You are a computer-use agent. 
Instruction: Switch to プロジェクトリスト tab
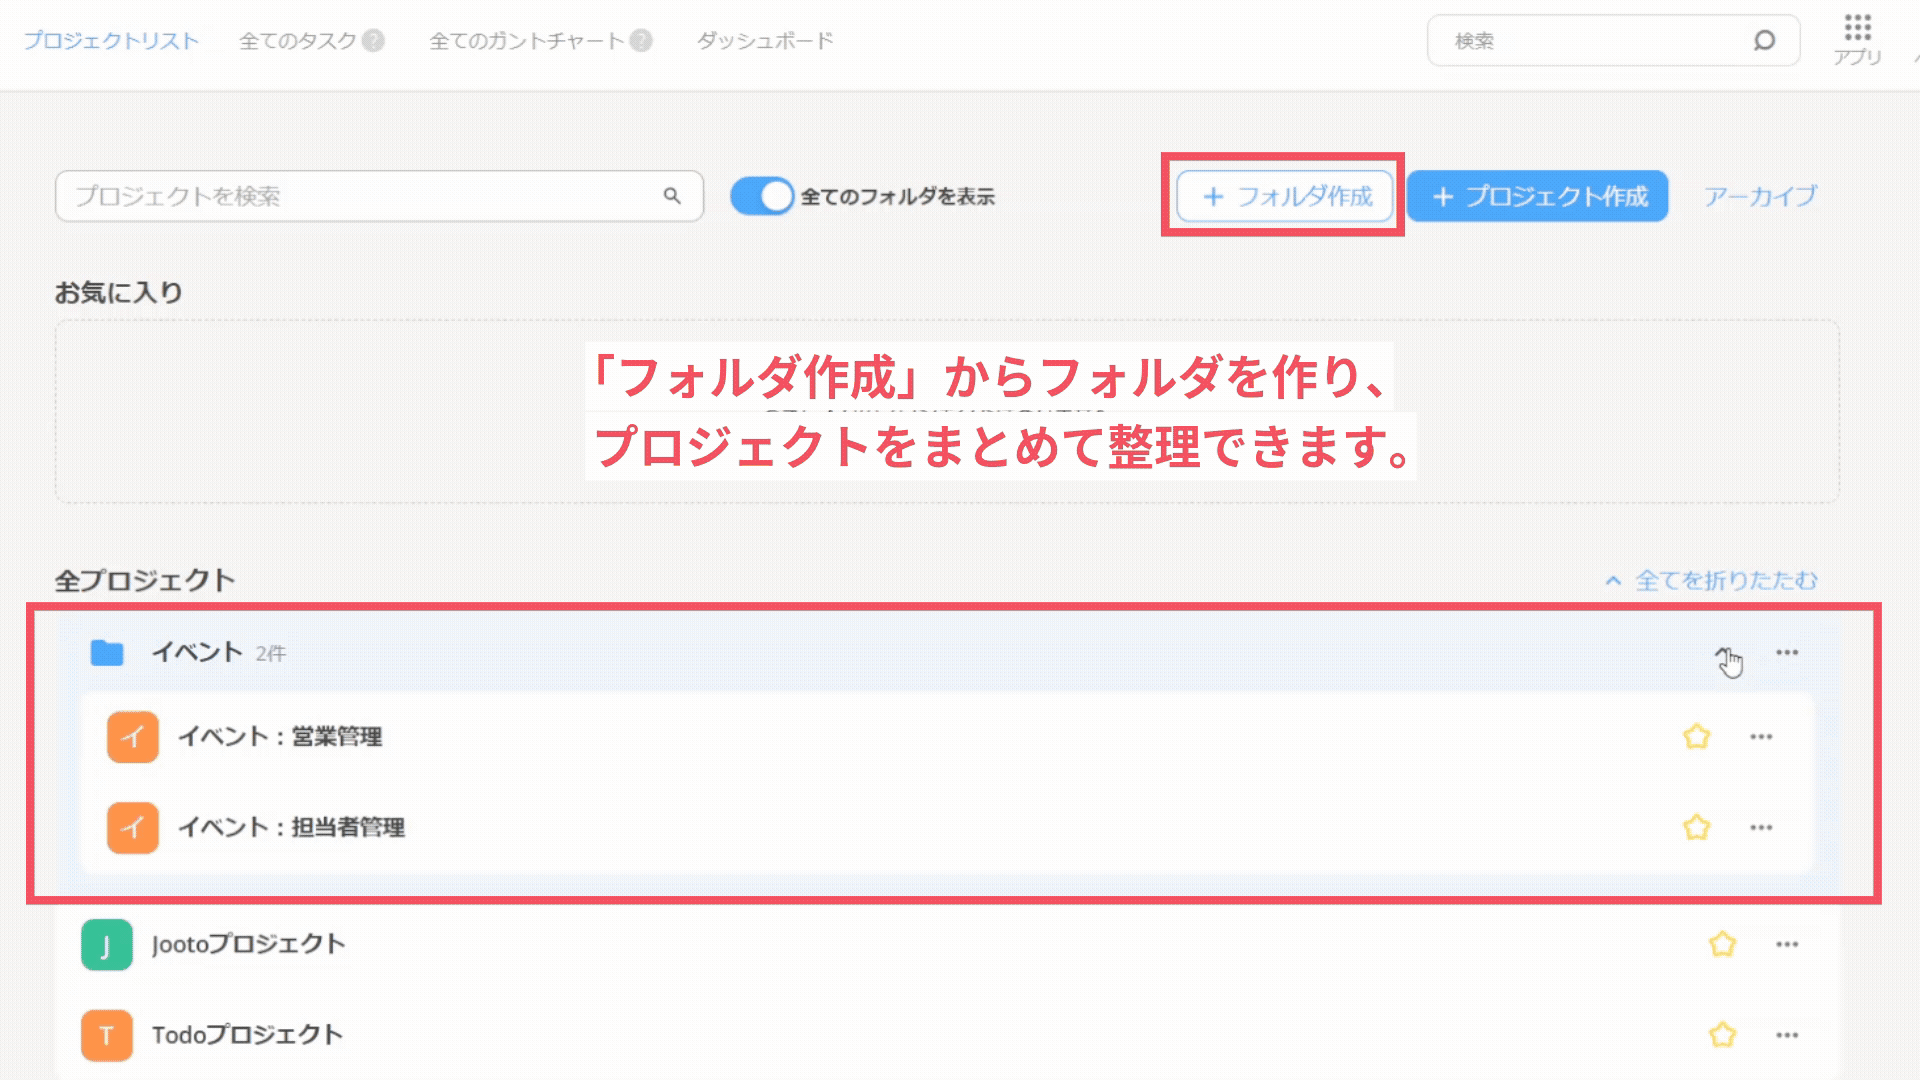[111, 41]
